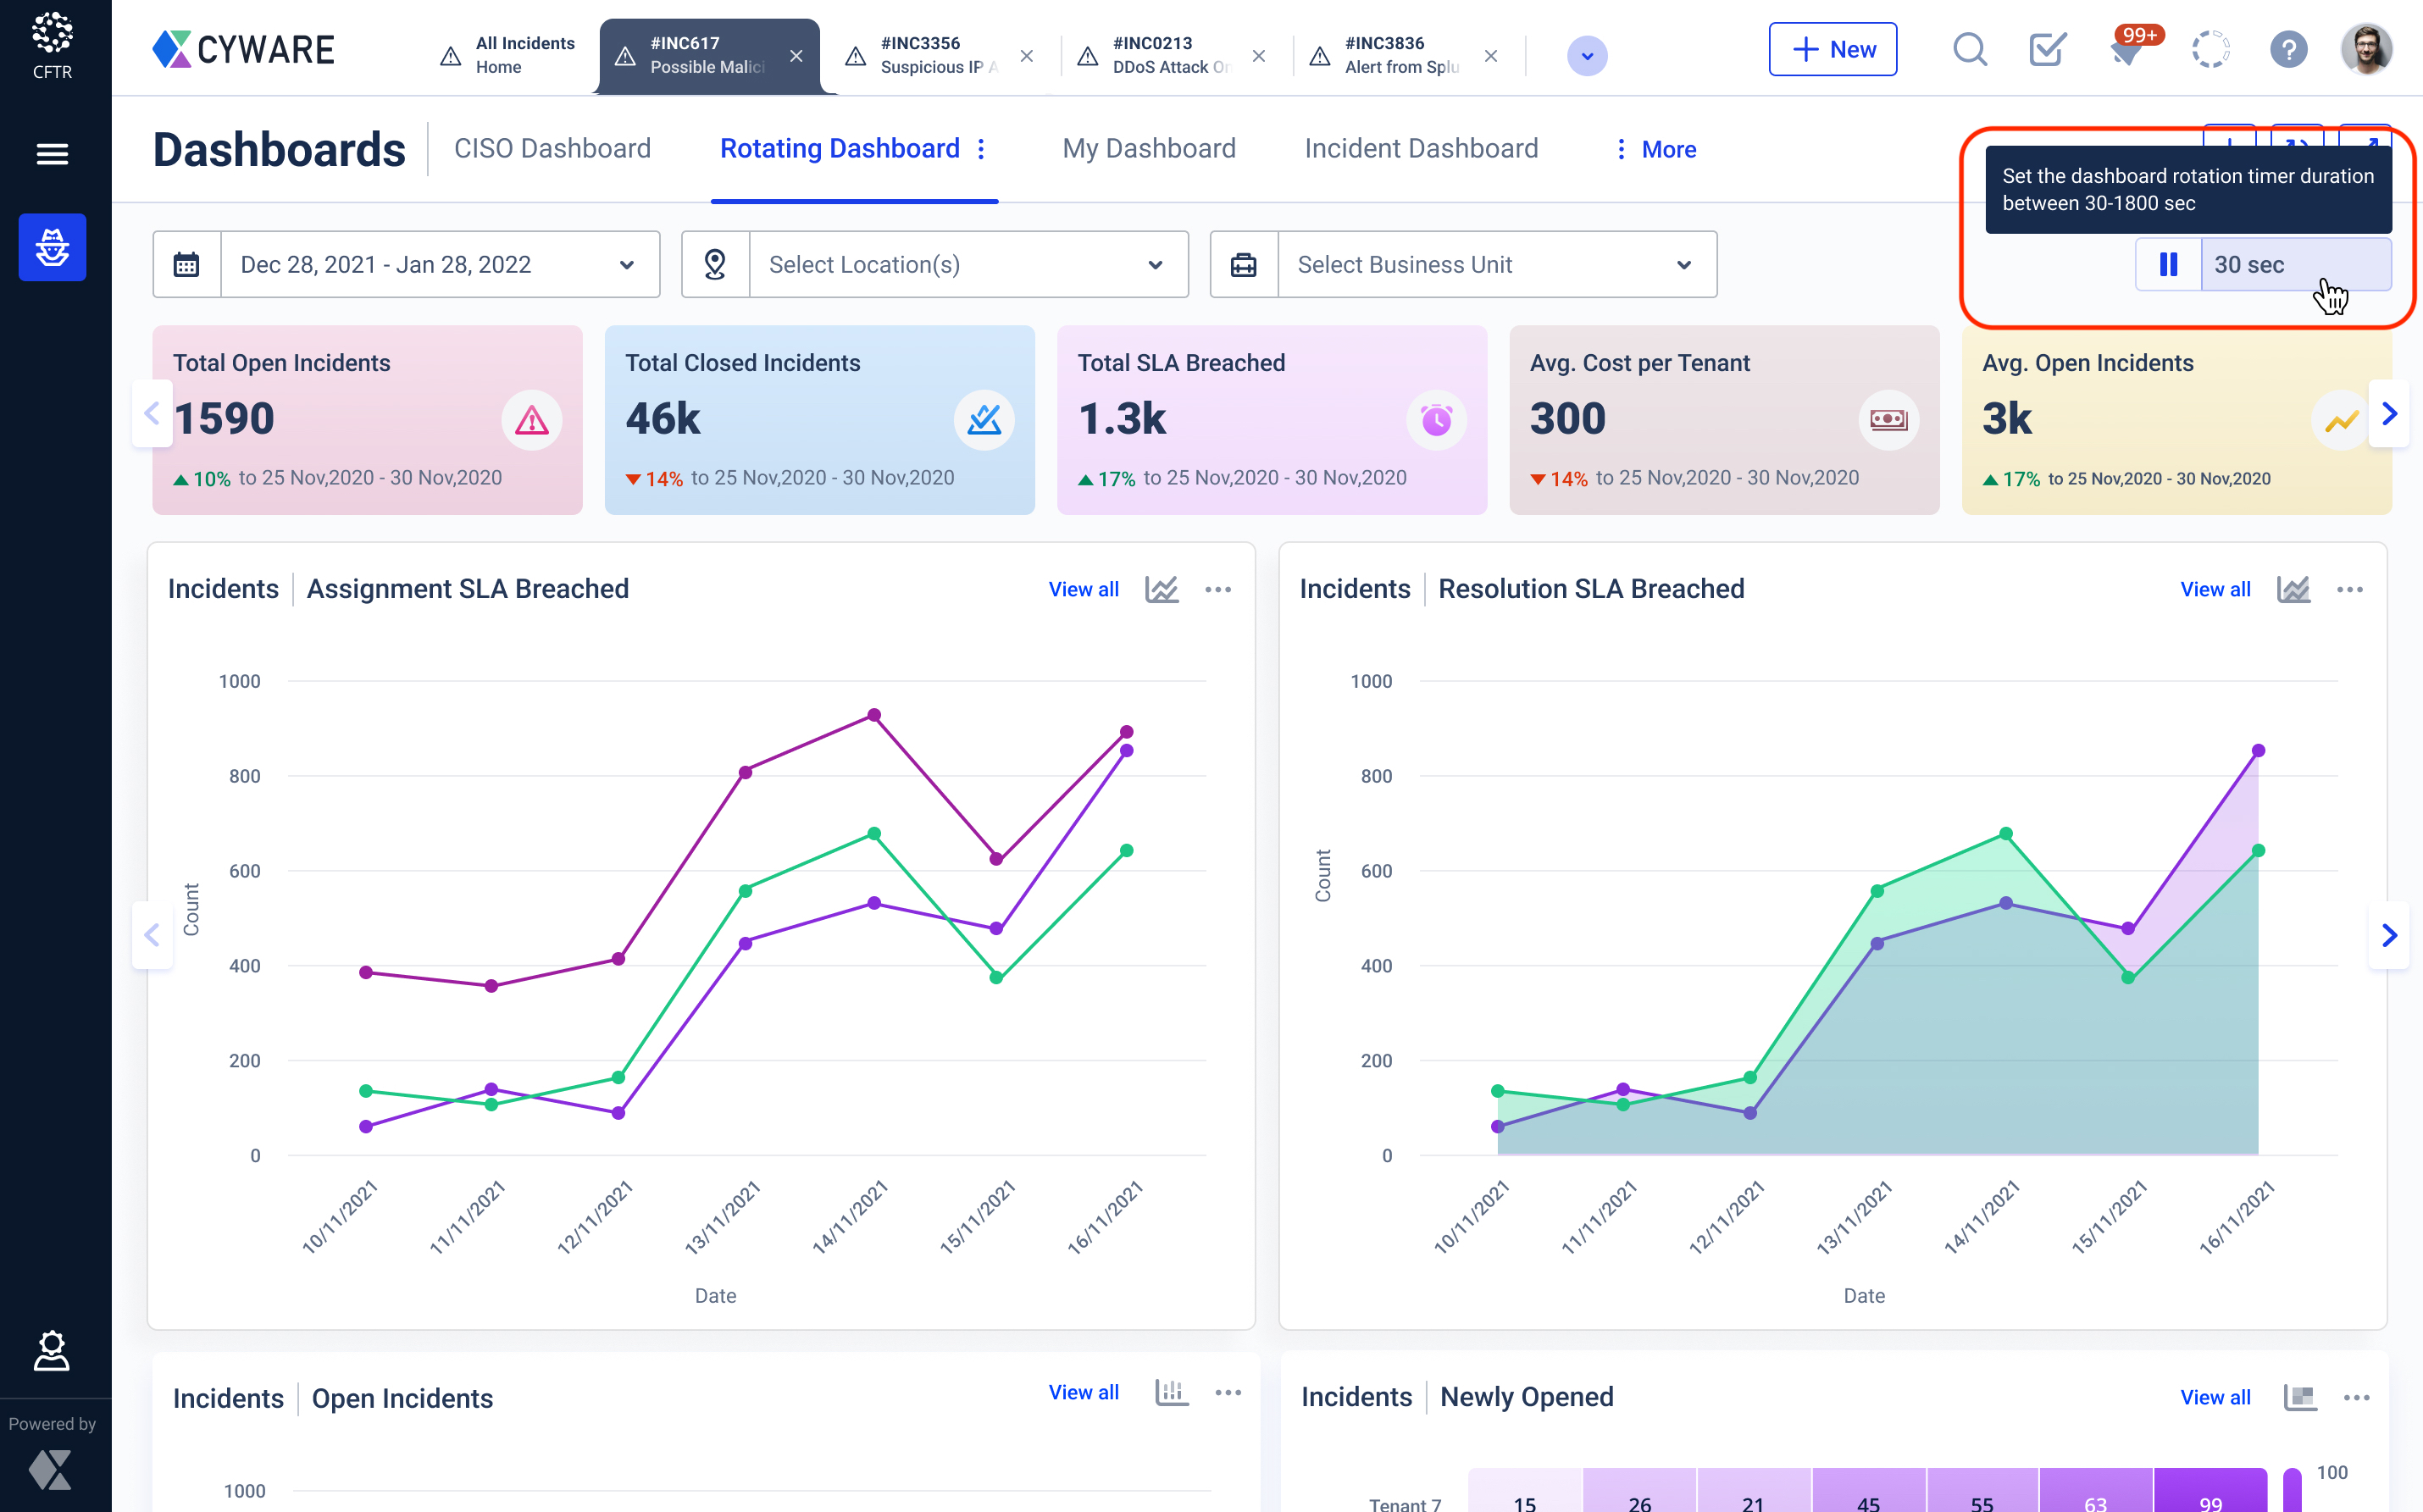Open more options for Newly Opened widget
The image size is (2423, 1512).
(x=2356, y=1397)
